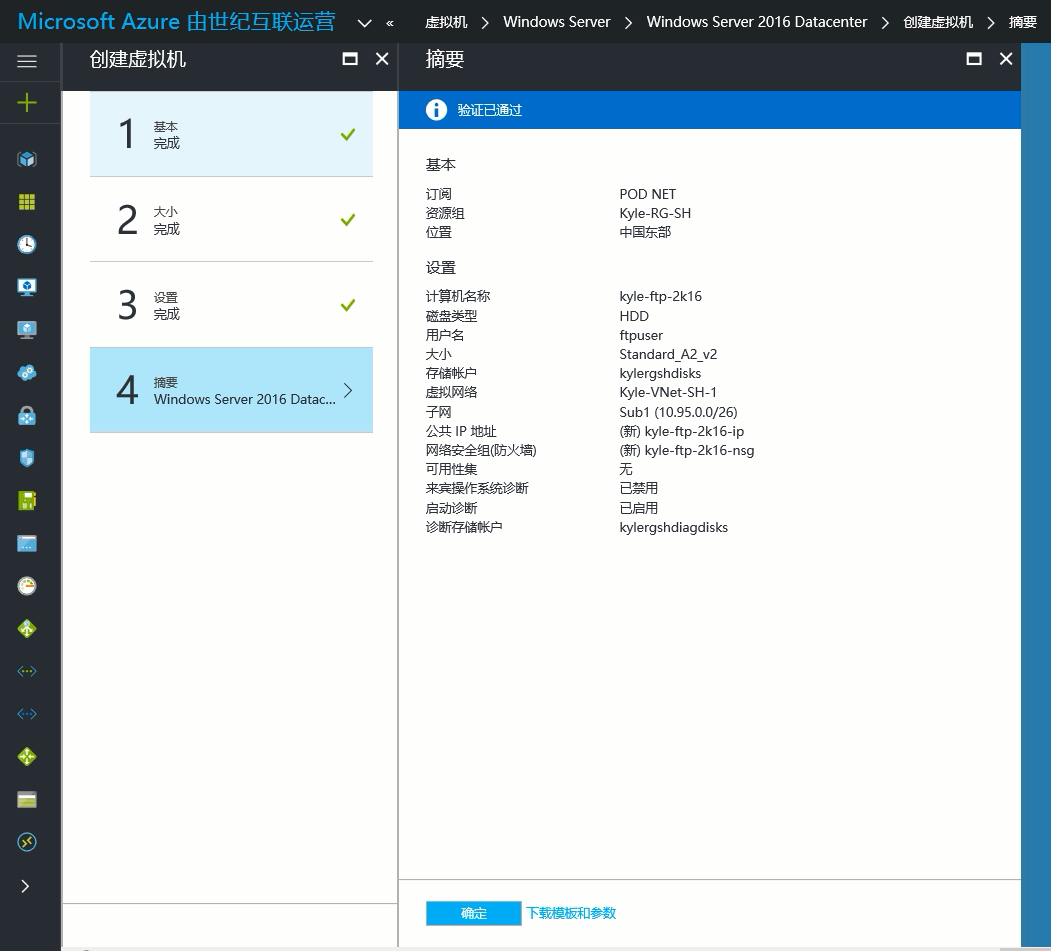Screen dimensions: 1051x951
Task: Select step 3 设置 in wizard
Action: click(x=231, y=305)
